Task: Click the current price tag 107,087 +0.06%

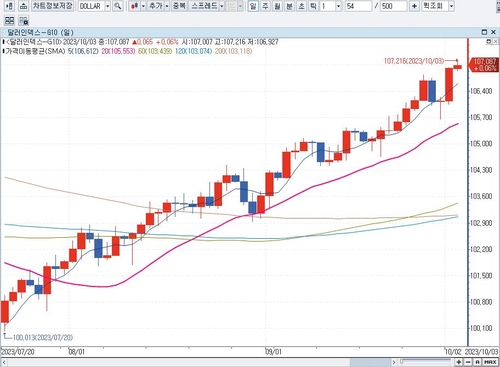Action: pyautogui.click(x=484, y=64)
